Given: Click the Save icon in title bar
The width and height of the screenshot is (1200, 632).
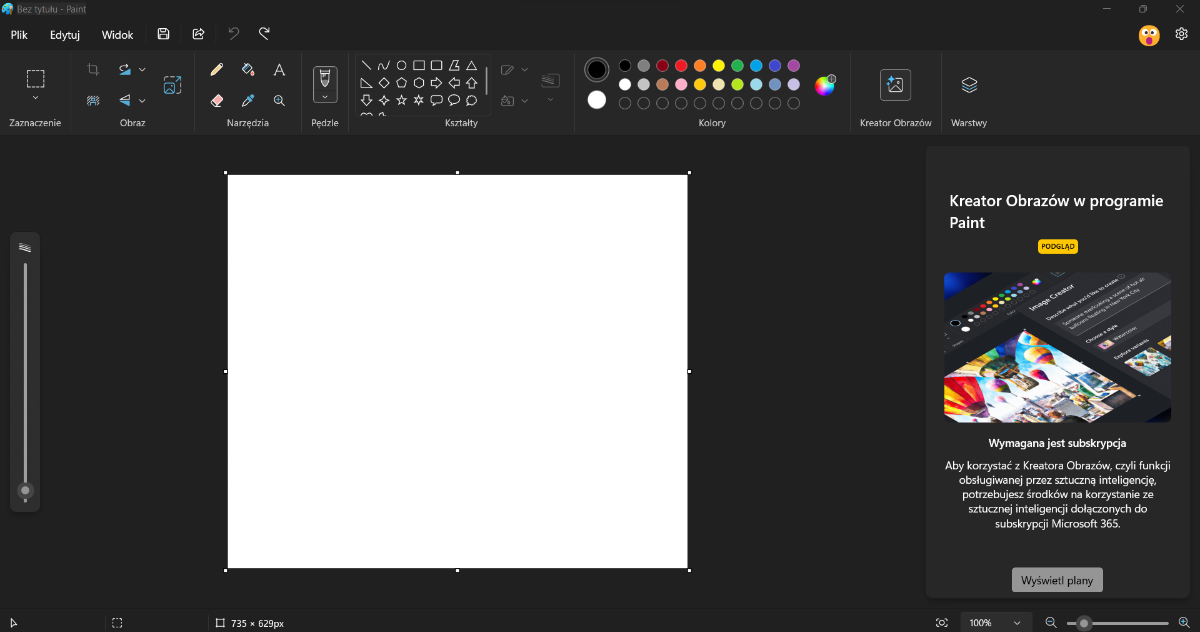Looking at the screenshot, I should coord(164,34).
